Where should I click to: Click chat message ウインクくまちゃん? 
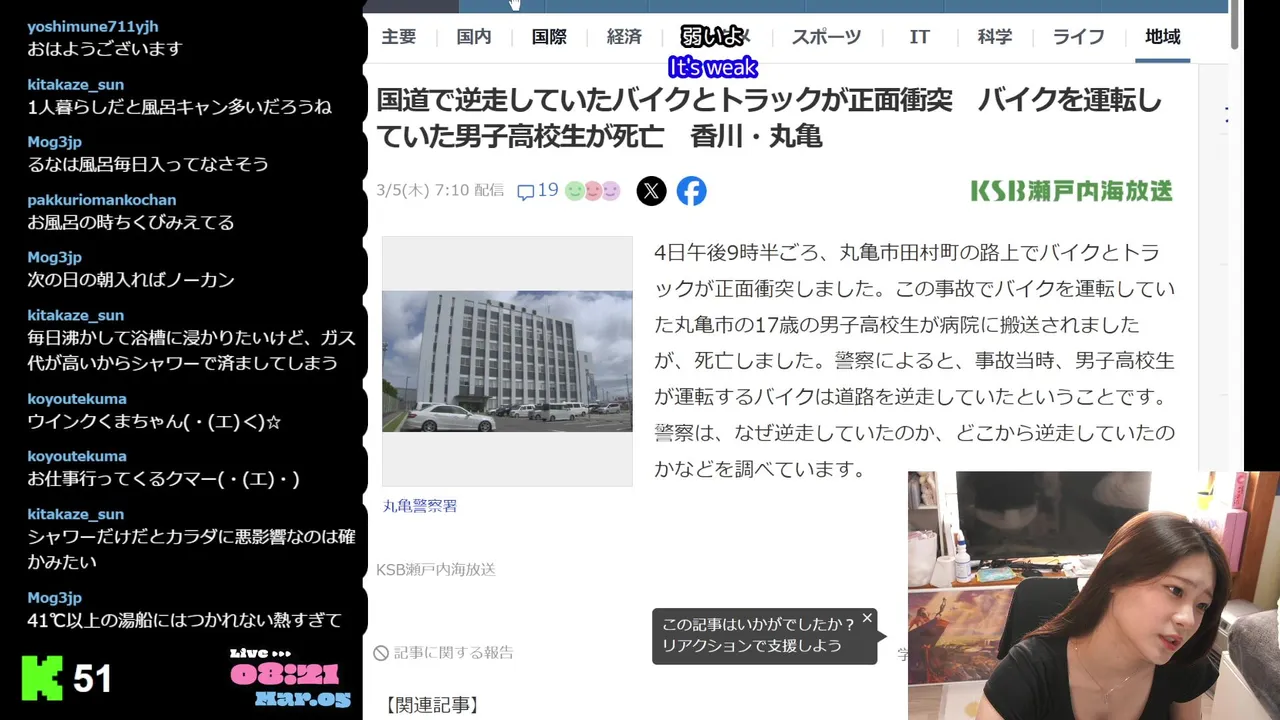click(154, 422)
